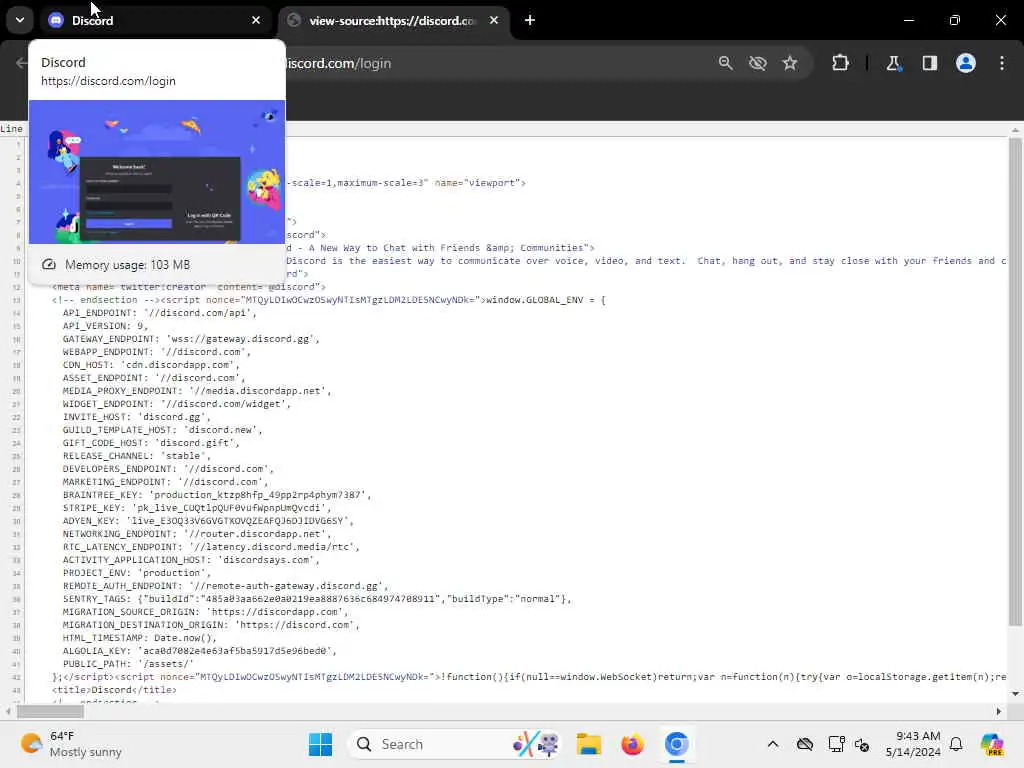Viewport: 1024px width, 768px height.
Task: Expand the system tray hidden icons chevron
Action: point(773,744)
